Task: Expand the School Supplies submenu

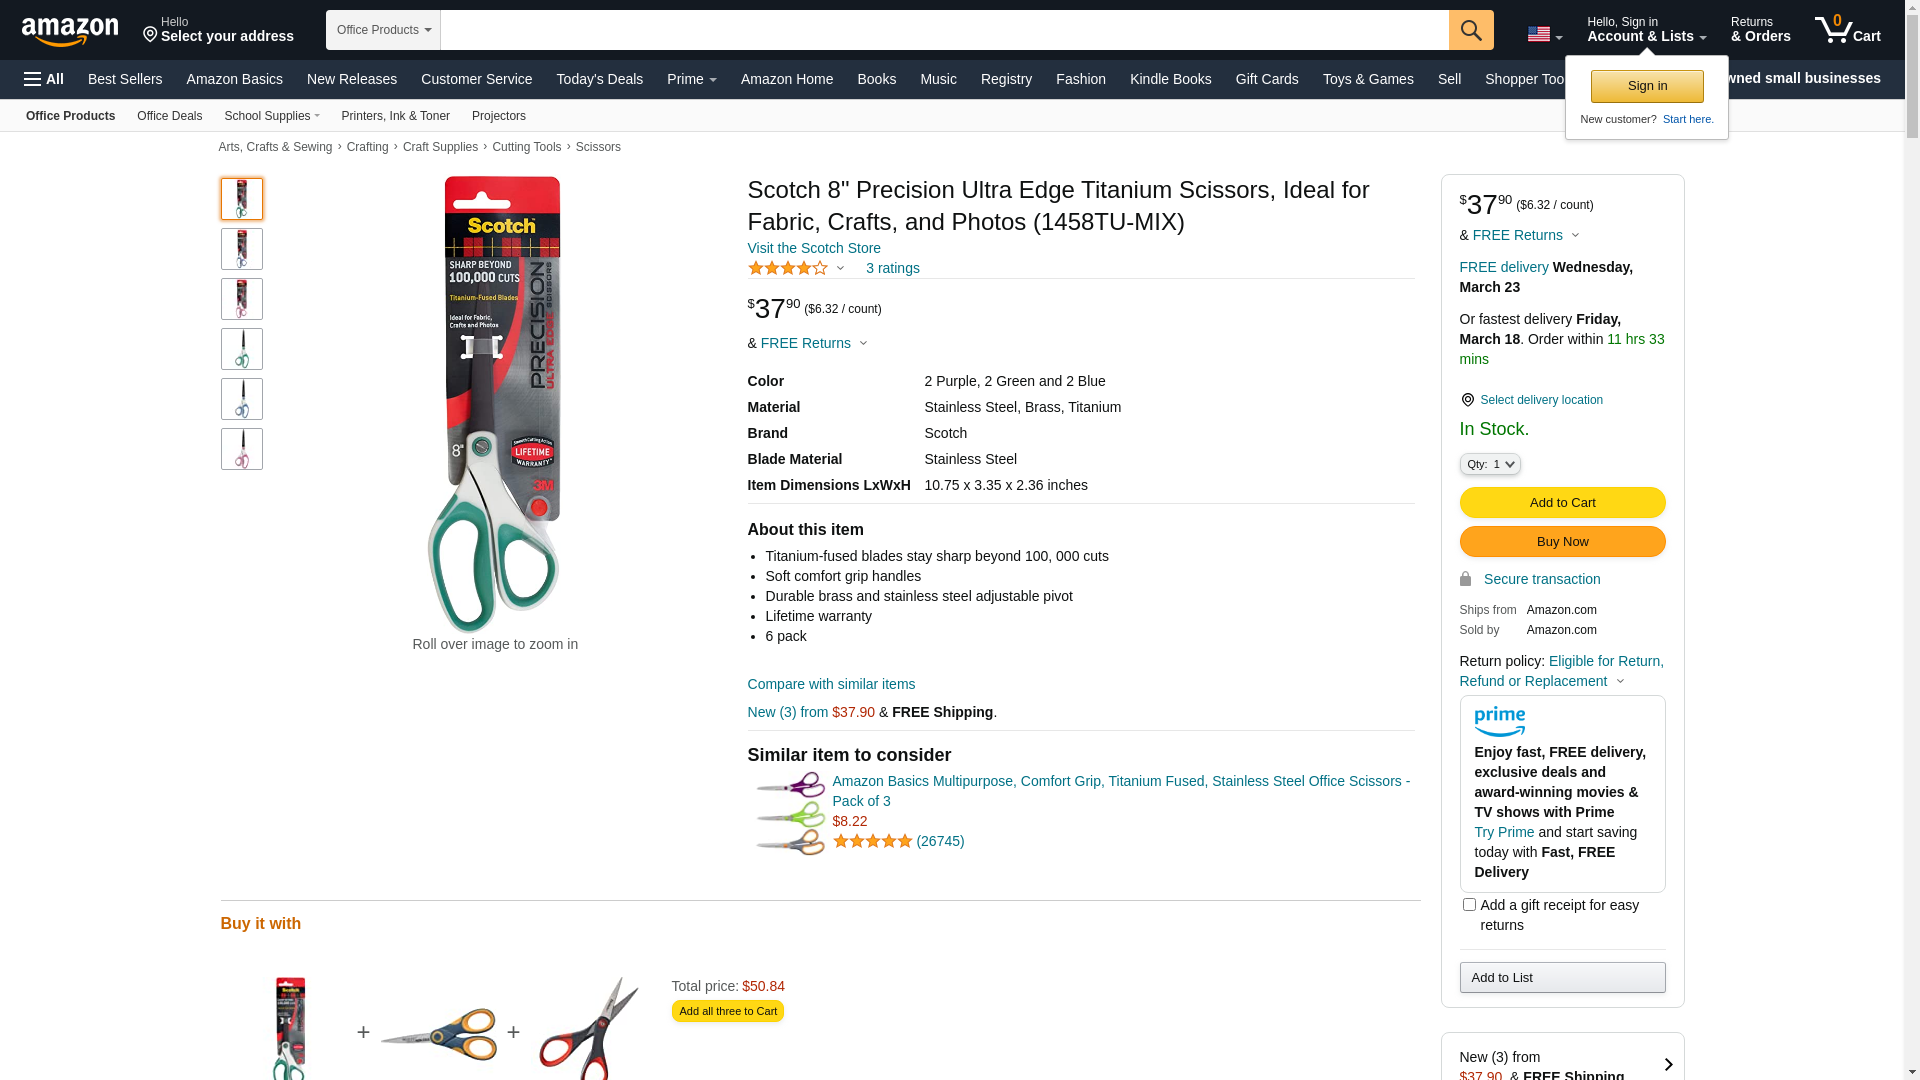Action: click(x=272, y=116)
